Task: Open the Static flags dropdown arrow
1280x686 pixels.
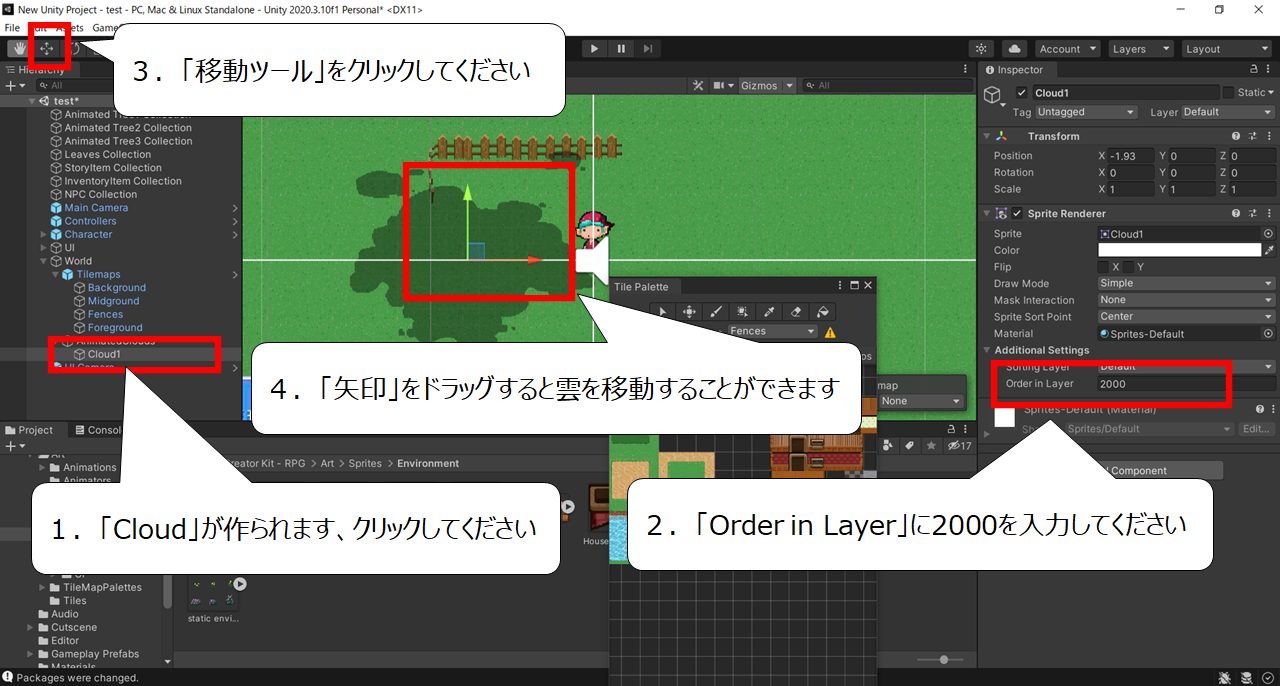Action: pyautogui.click(x=1271, y=93)
